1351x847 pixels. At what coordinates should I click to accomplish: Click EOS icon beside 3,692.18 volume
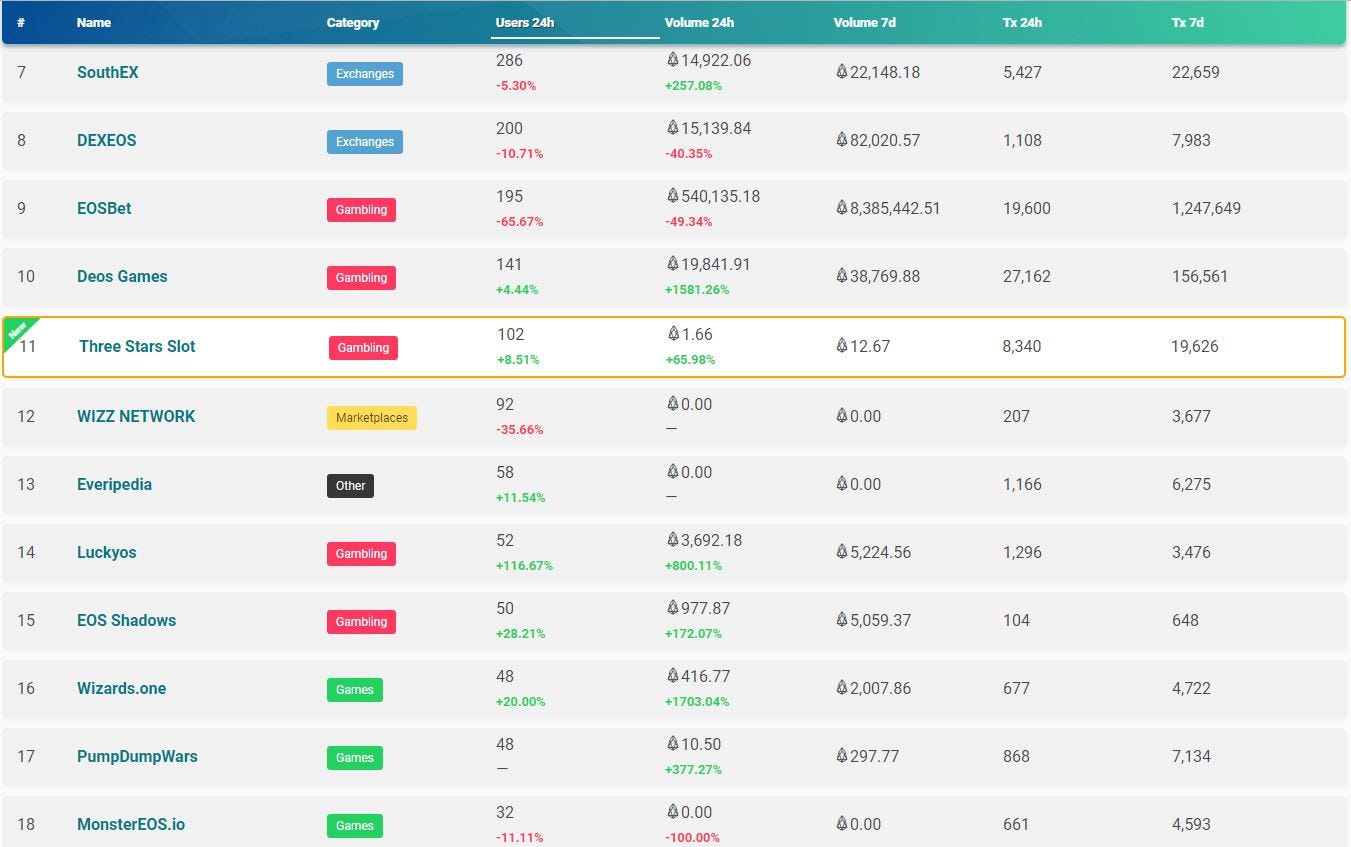672,540
